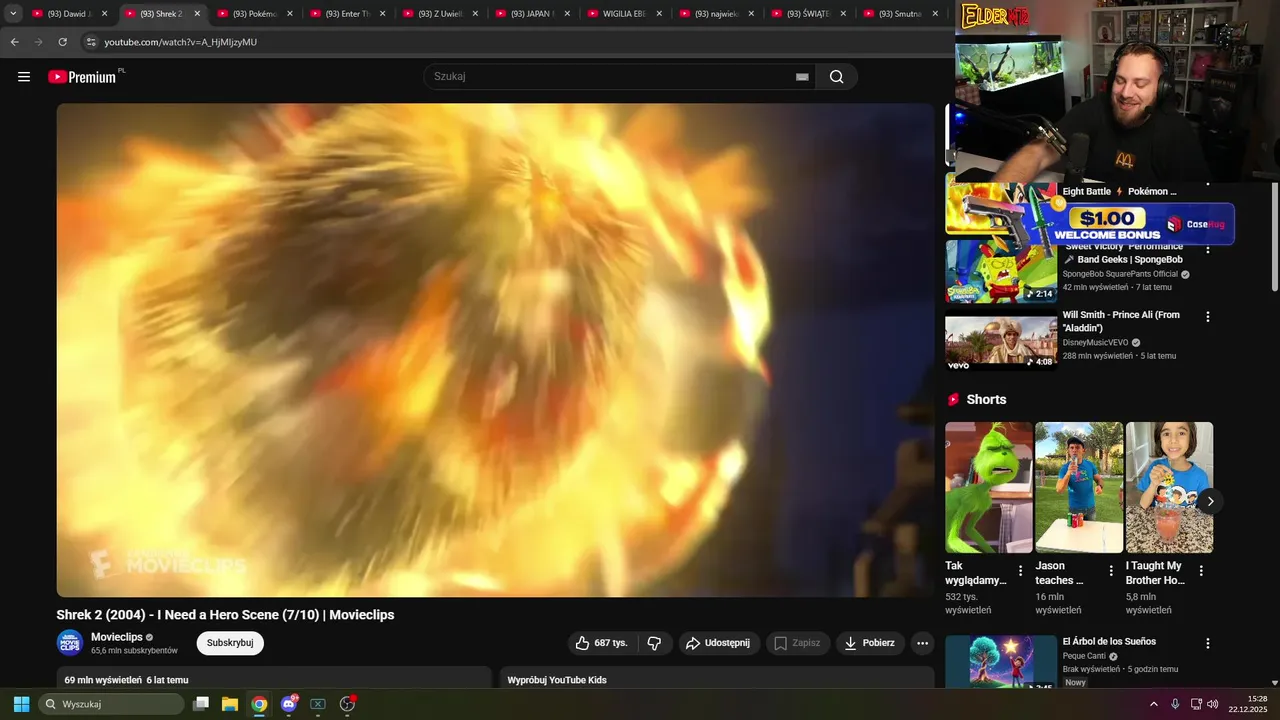Open the on-screen keyboard in search box

[802, 77]
